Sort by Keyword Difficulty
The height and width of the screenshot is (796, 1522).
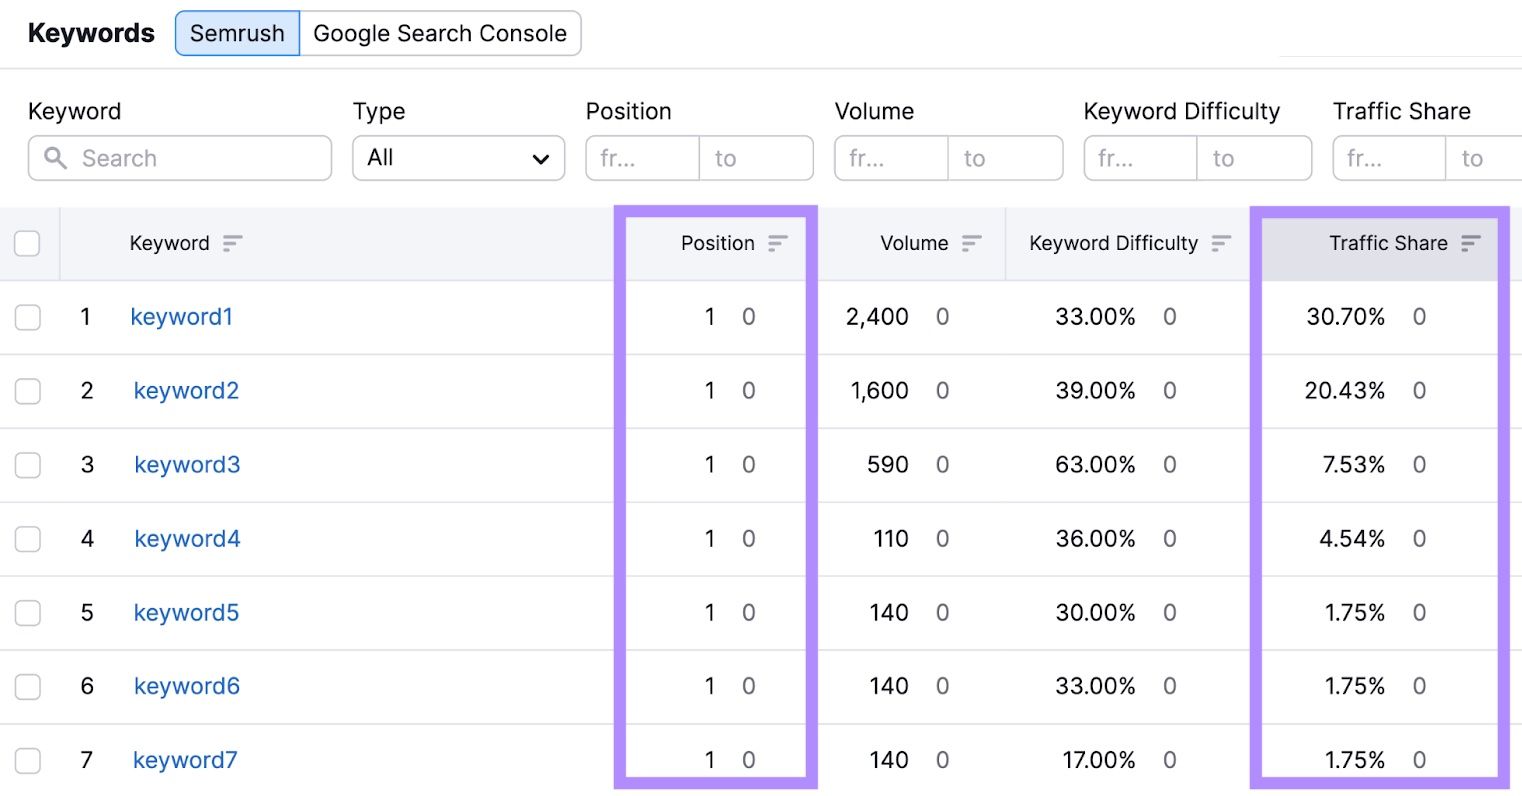pyautogui.click(x=1220, y=243)
